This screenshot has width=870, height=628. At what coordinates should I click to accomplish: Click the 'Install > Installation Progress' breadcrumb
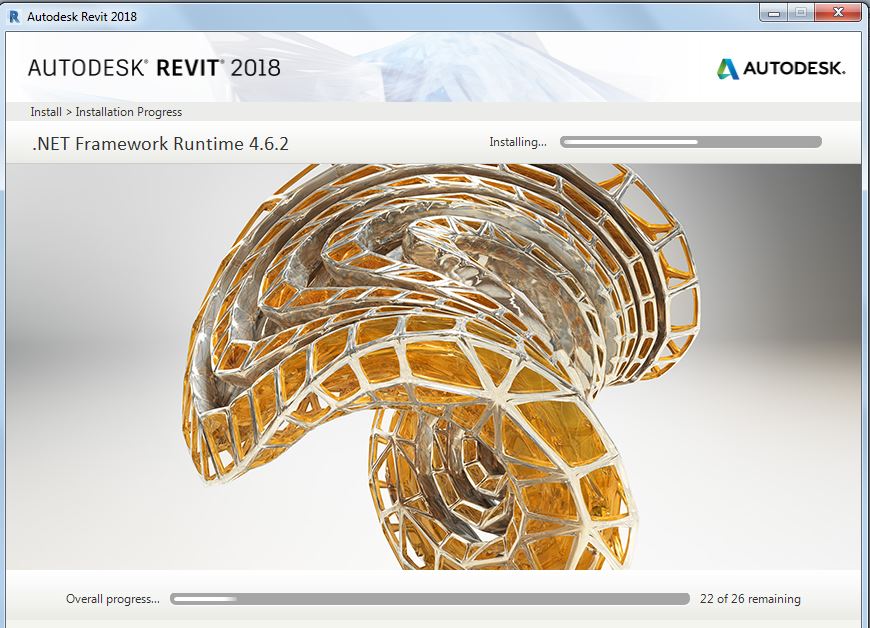[106, 112]
